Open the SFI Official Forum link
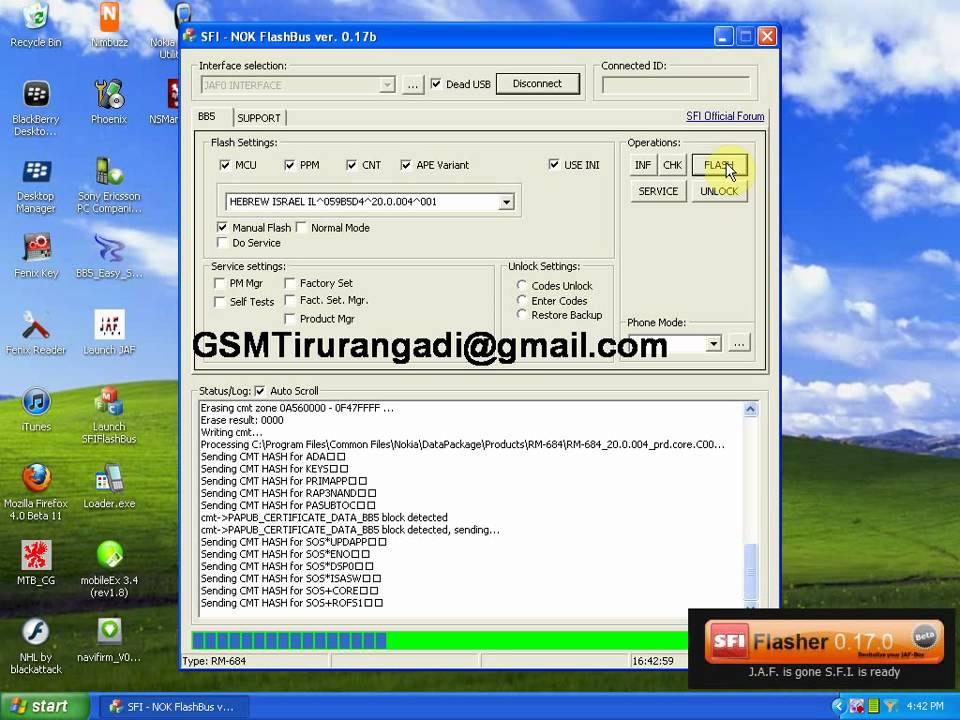960x720 pixels. coord(725,116)
